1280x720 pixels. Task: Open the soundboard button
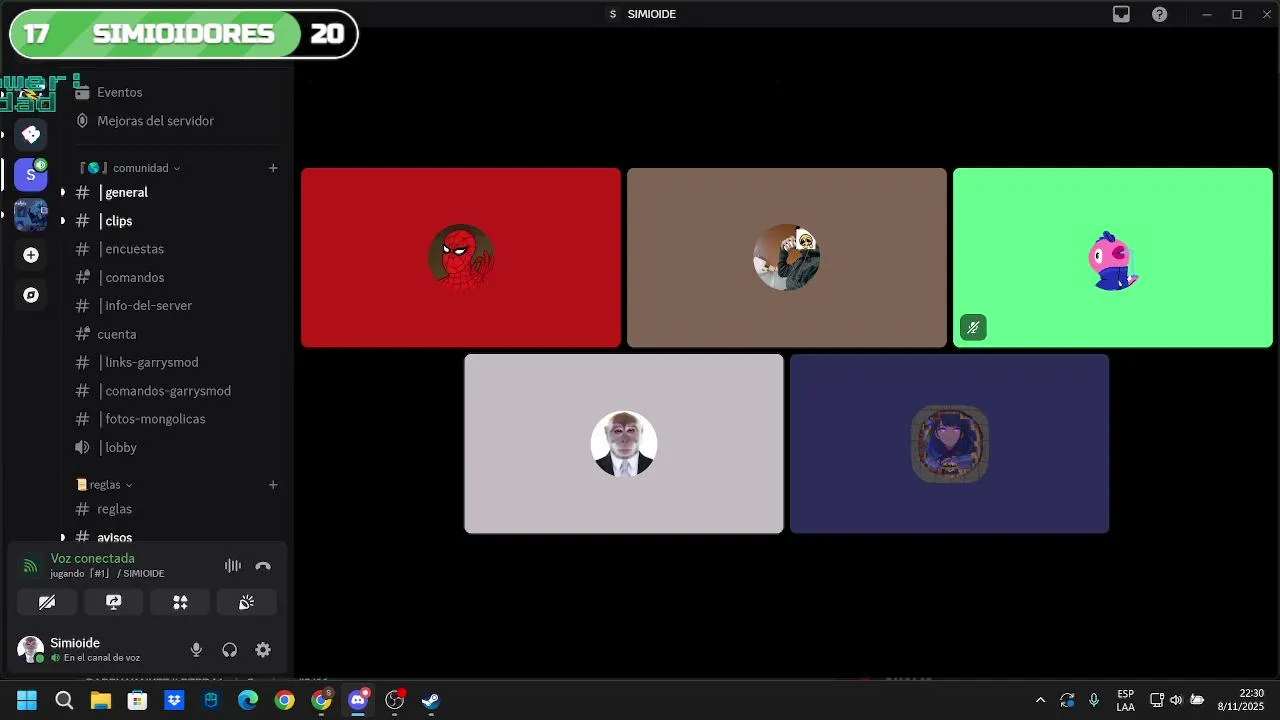pyautogui.click(x=246, y=602)
